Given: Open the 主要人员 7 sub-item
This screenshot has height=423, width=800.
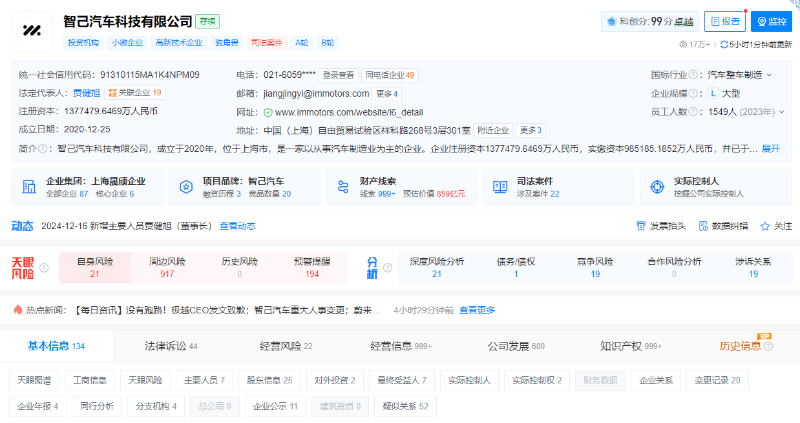Looking at the screenshot, I should coord(204,380).
